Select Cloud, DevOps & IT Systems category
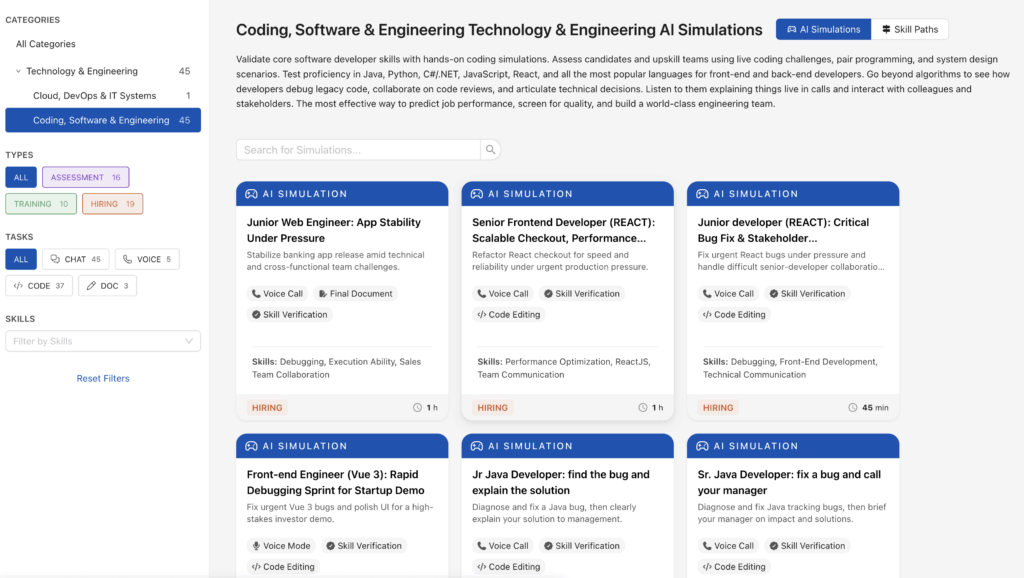 click(94, 96)
